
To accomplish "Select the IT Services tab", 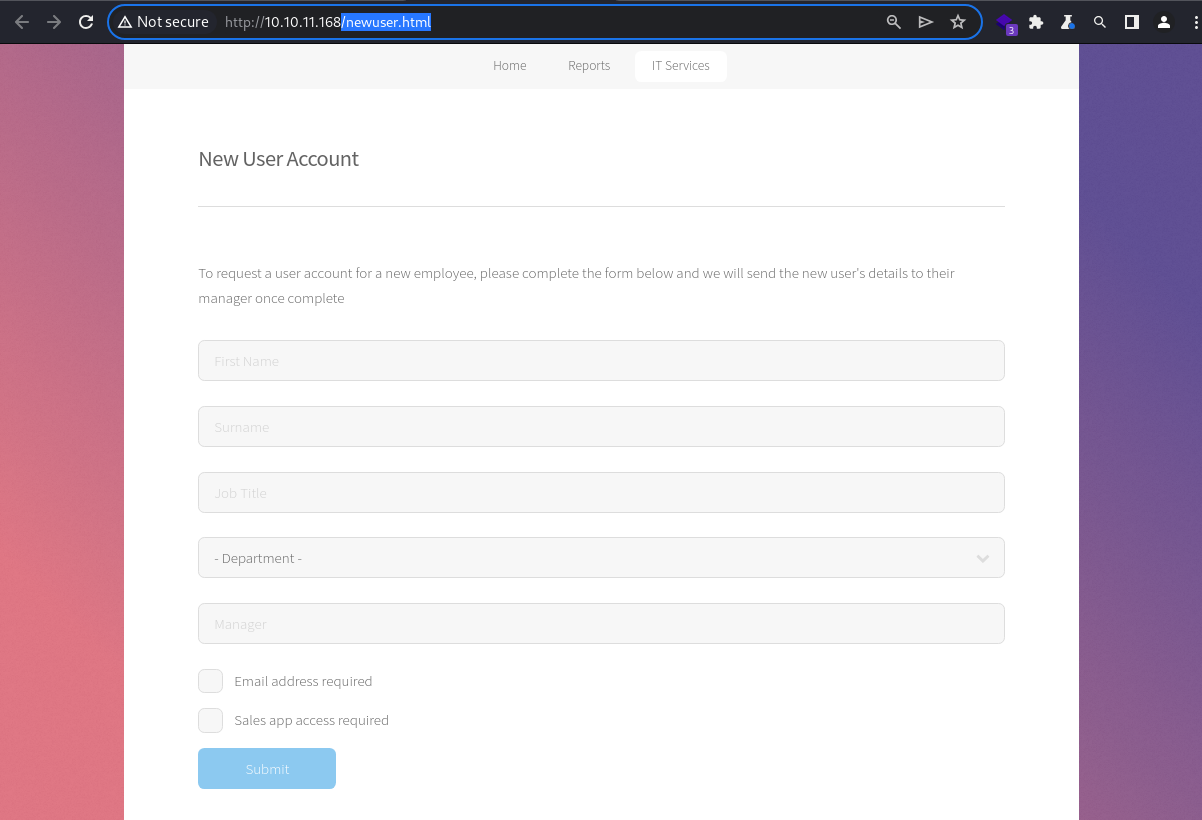I will [x=681, y=66].
